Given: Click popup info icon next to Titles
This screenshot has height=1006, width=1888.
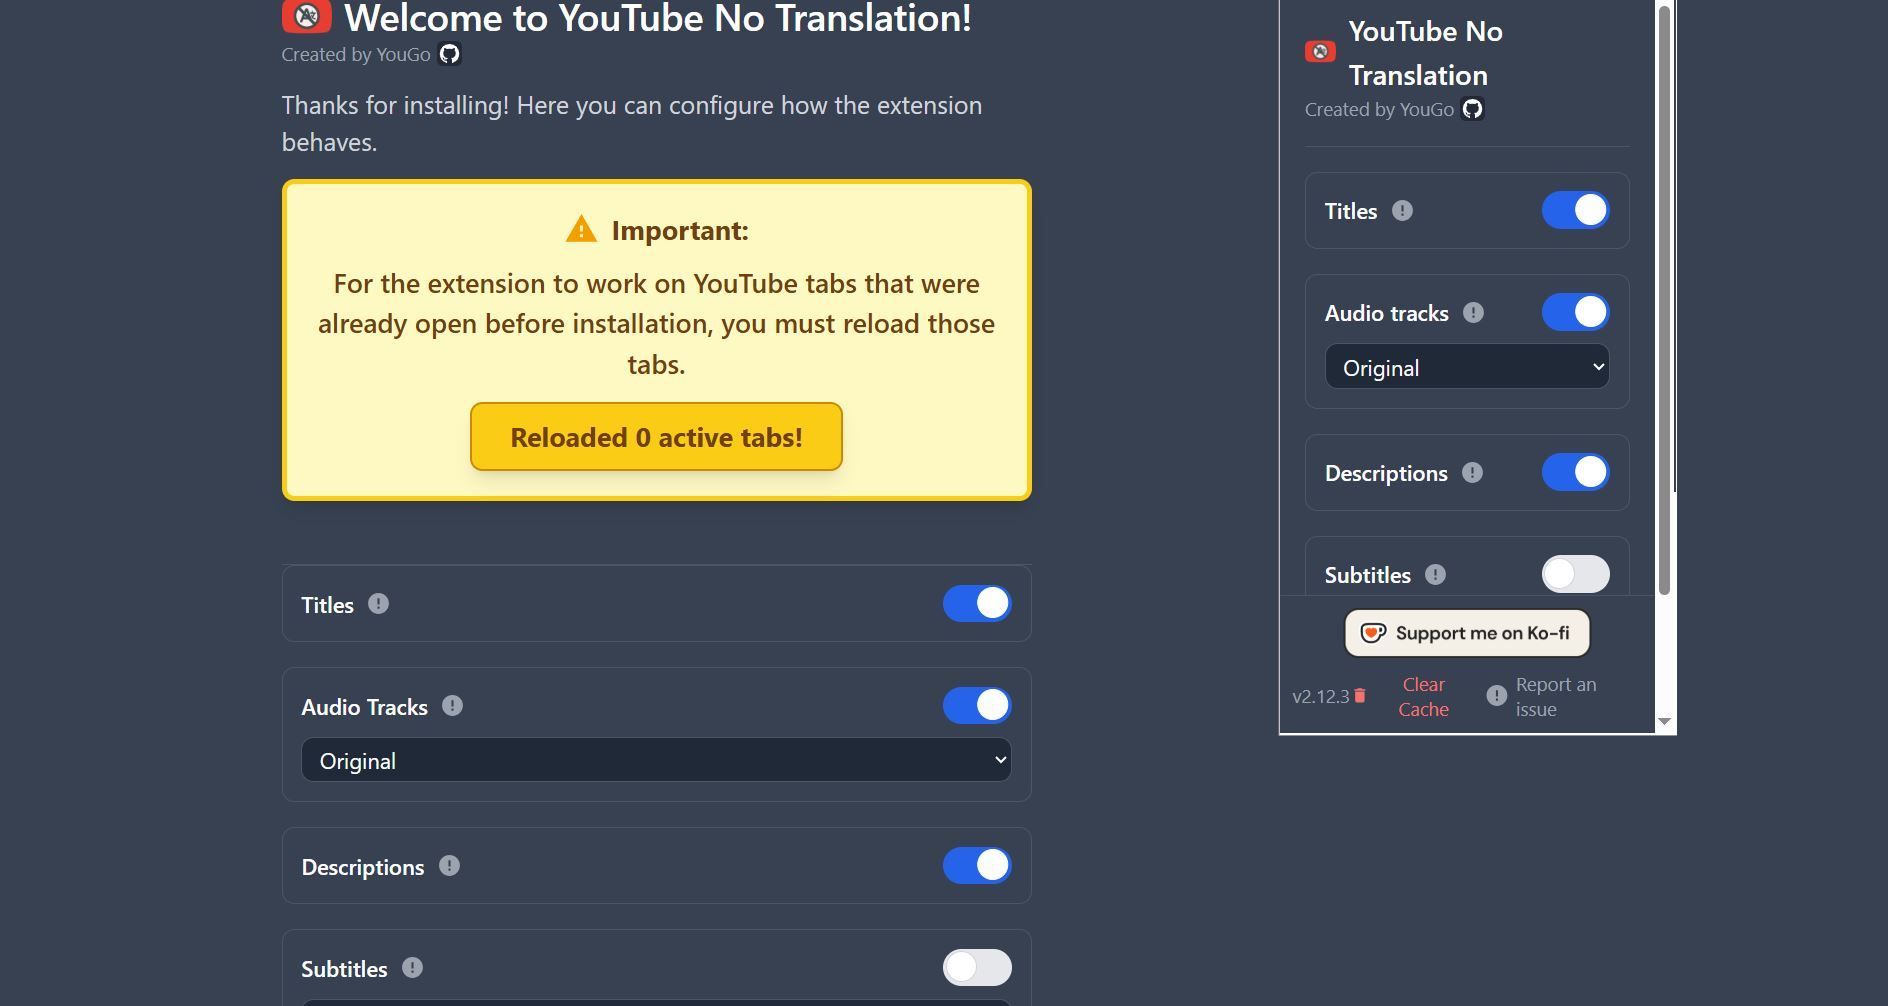Looking at the screenshot, I should tap(1402, 211).
